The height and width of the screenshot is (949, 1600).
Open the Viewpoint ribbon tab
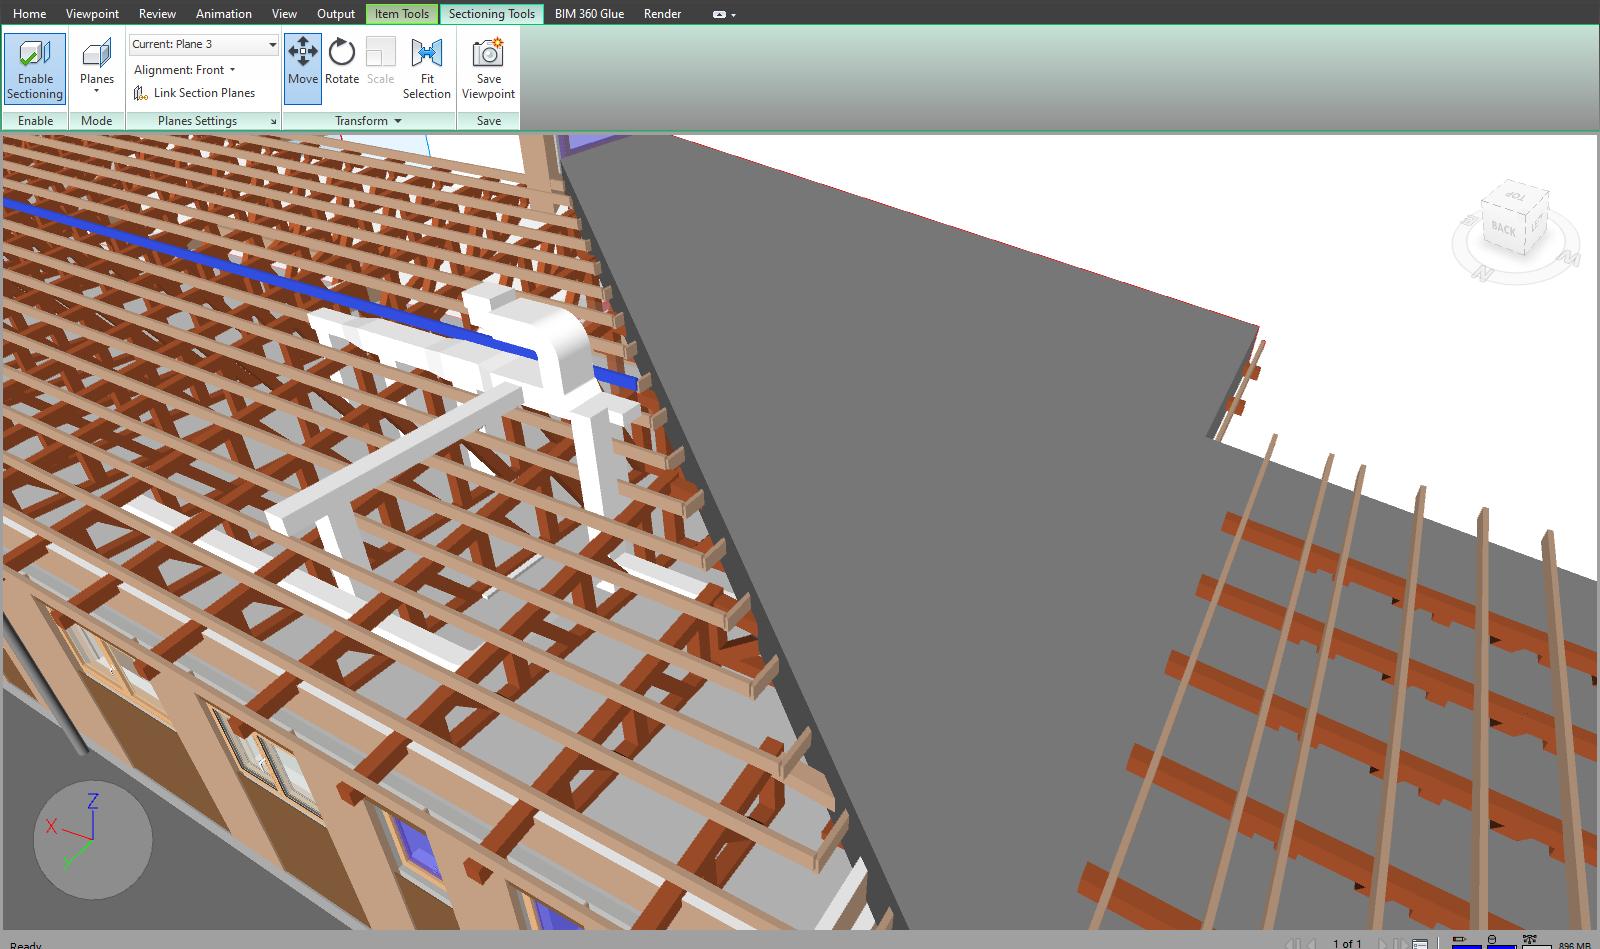pyautogui.click(x=92, y=14)
